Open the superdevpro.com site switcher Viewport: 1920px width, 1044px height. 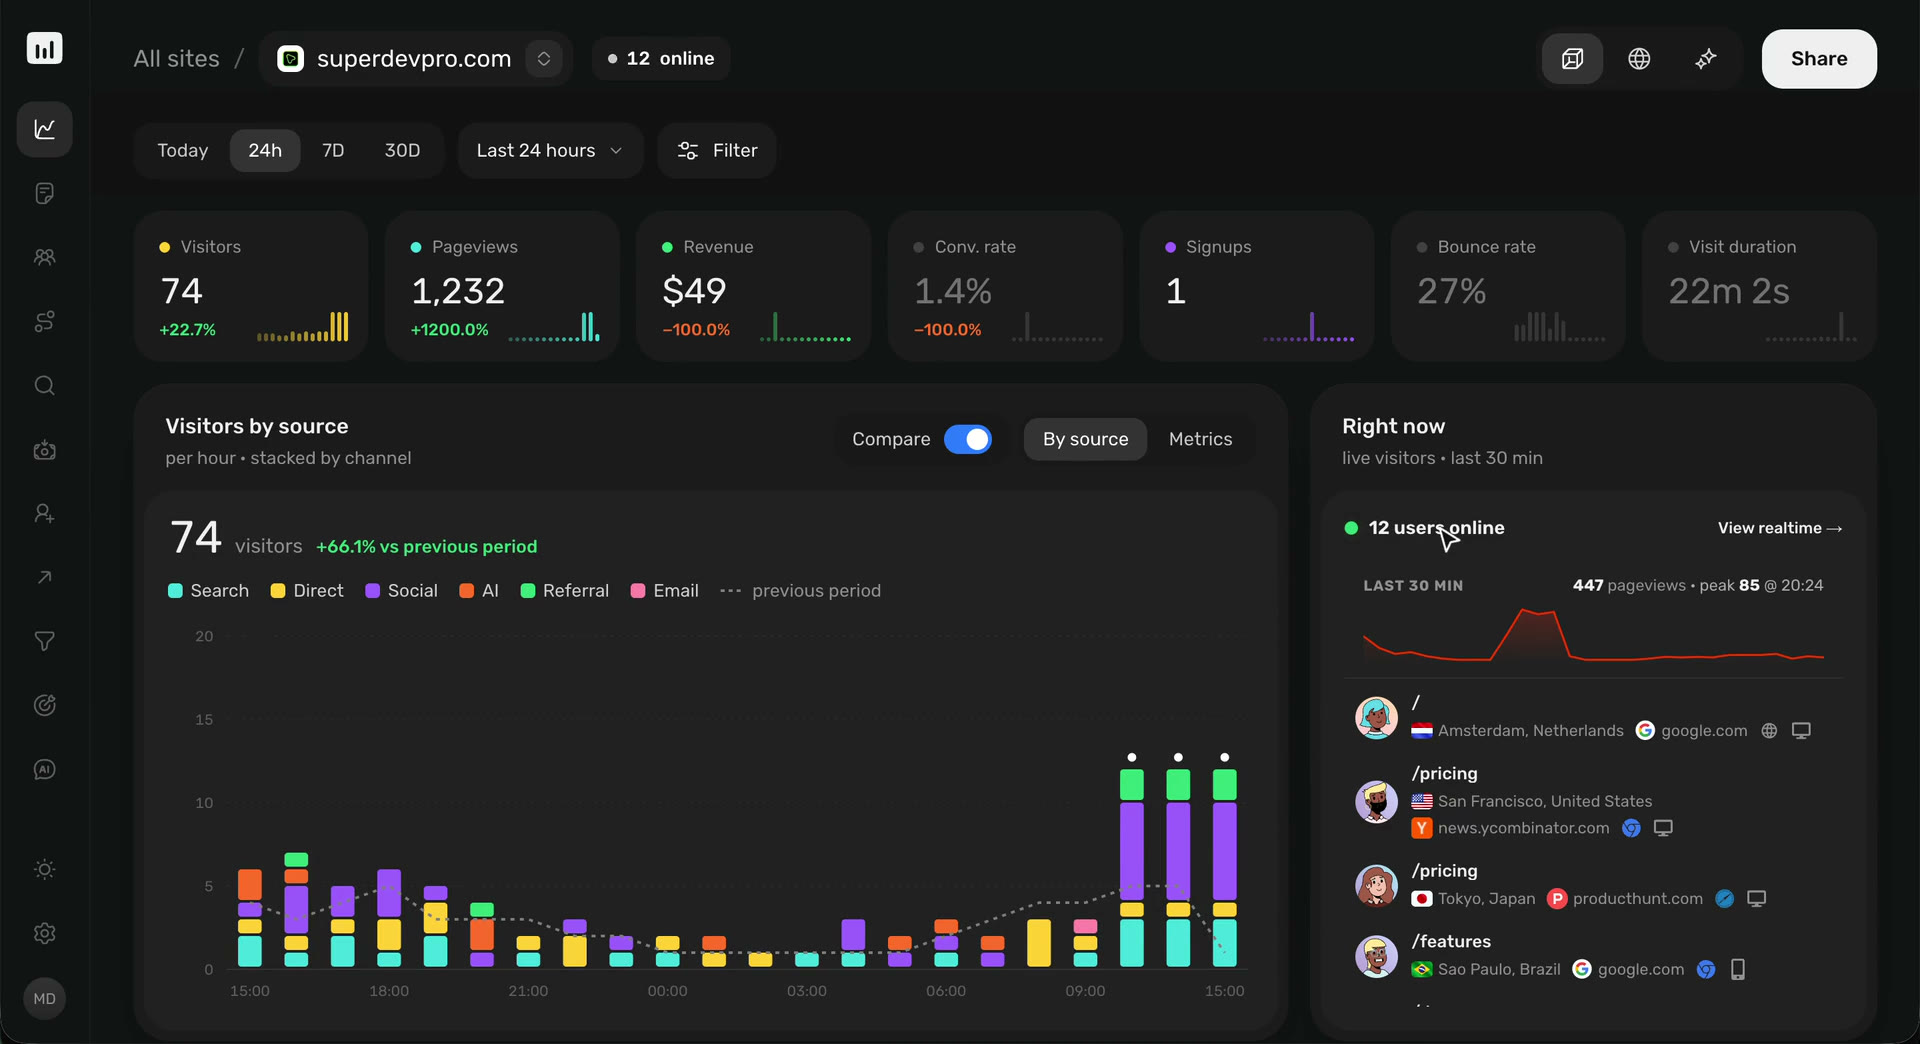pos(415,59)
